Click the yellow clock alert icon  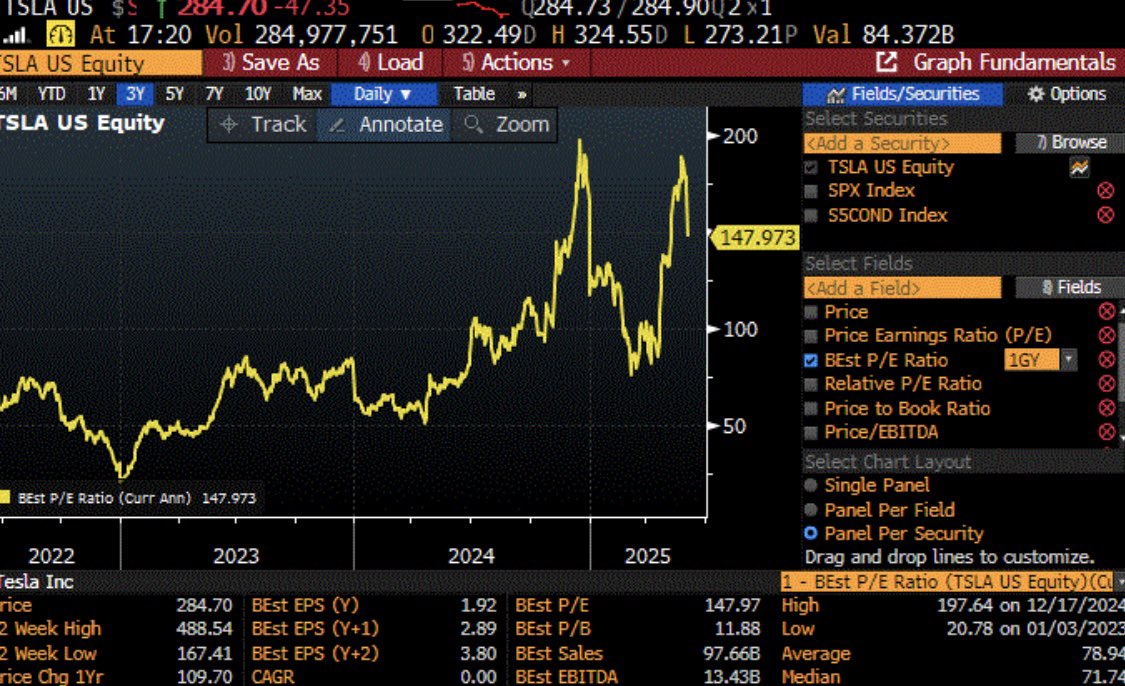point(60,34)
